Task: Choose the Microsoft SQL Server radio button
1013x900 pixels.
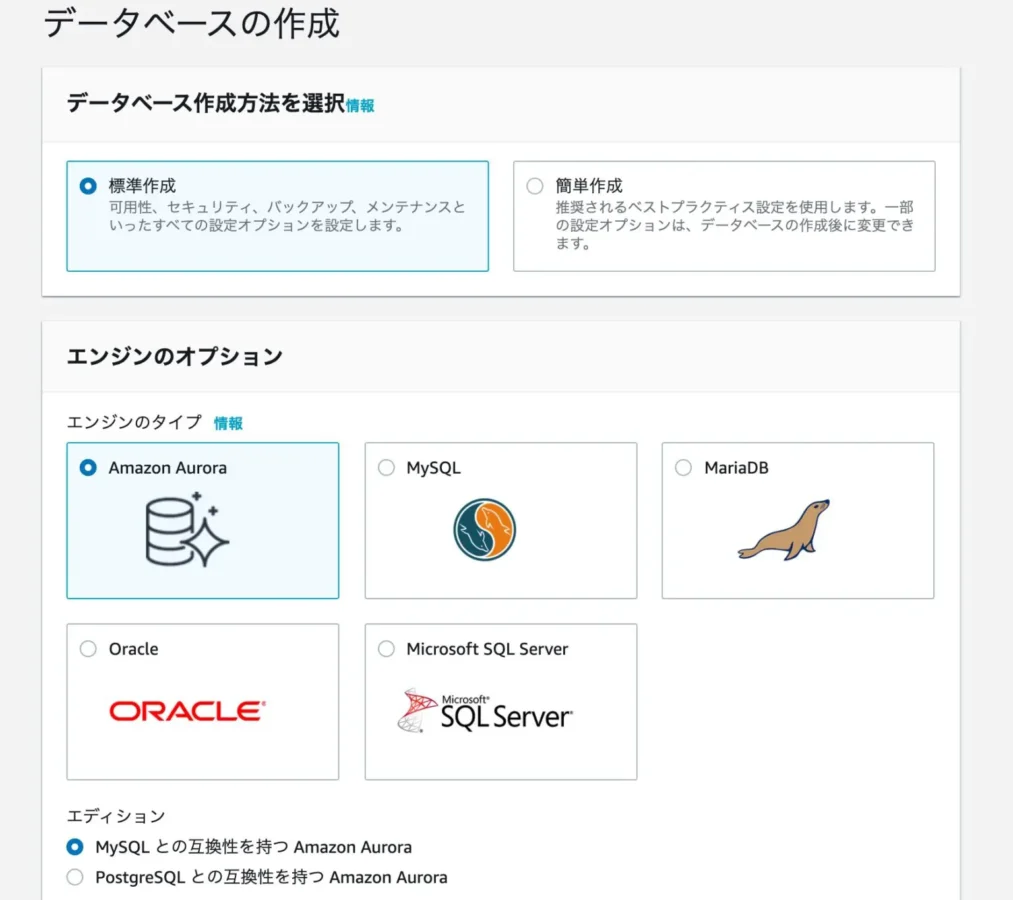Action: pyautogui.click(x=386, y=649)
